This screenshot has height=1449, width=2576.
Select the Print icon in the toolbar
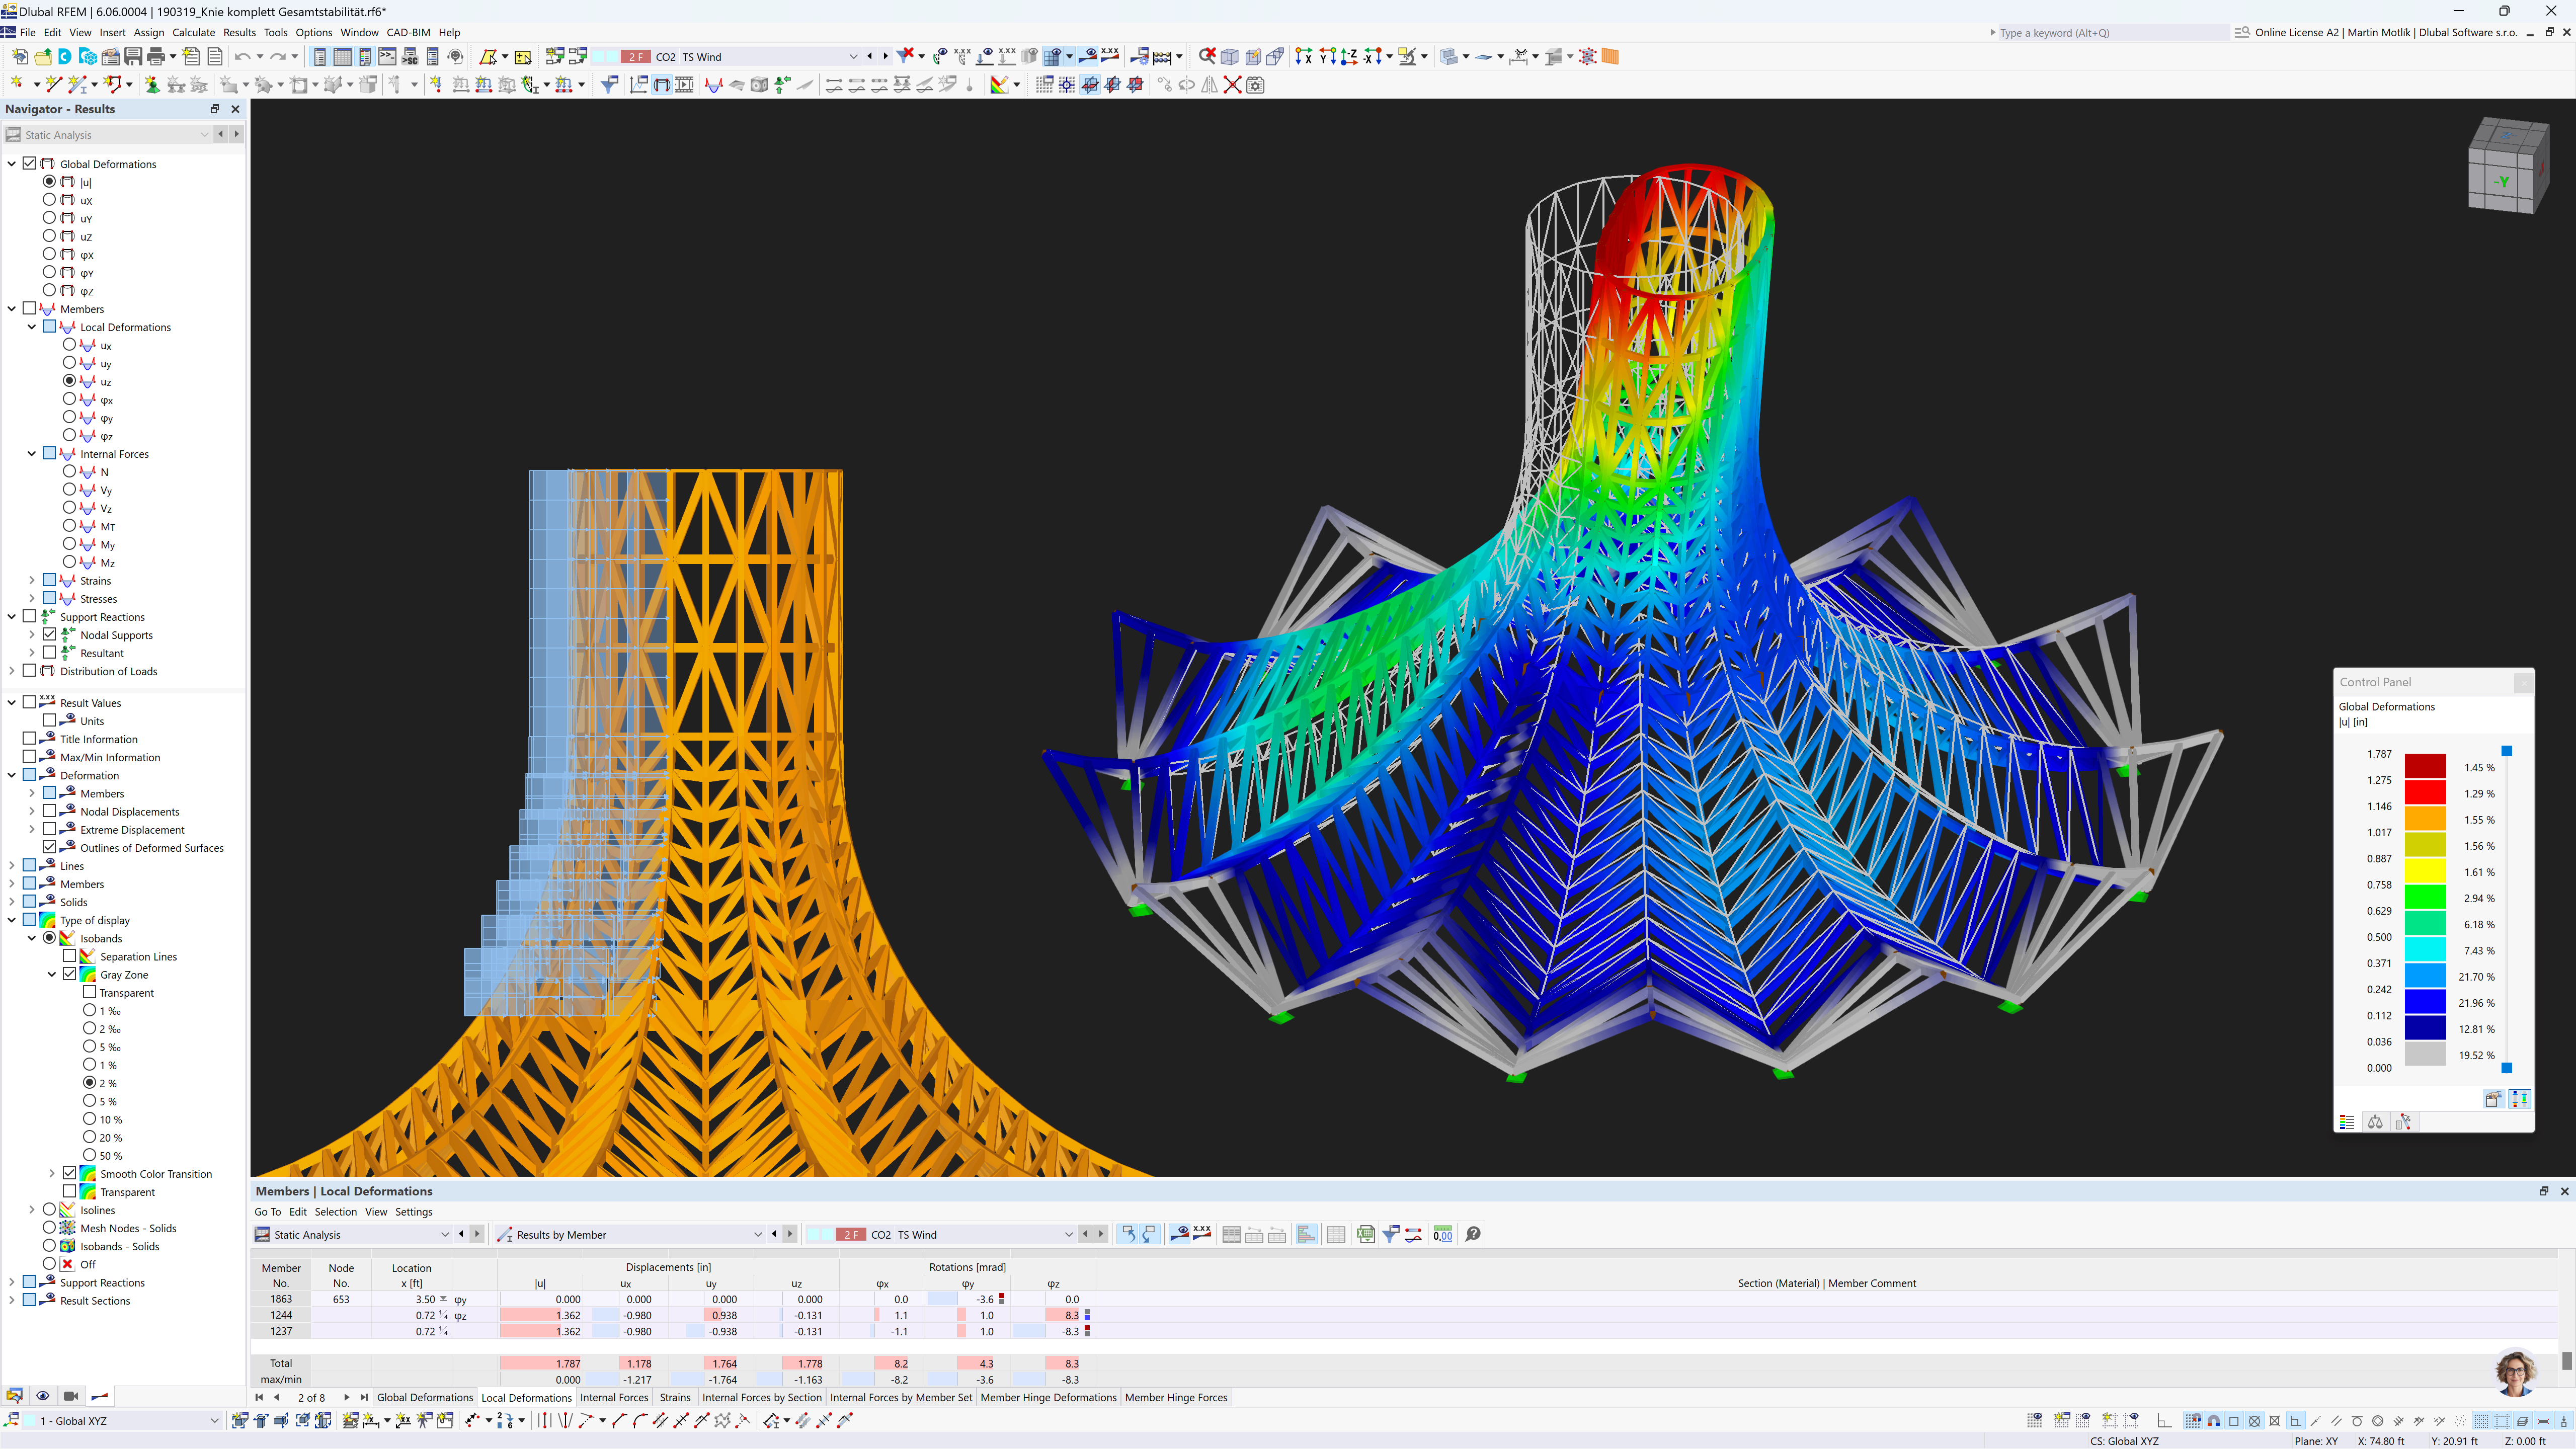point(156,57)
